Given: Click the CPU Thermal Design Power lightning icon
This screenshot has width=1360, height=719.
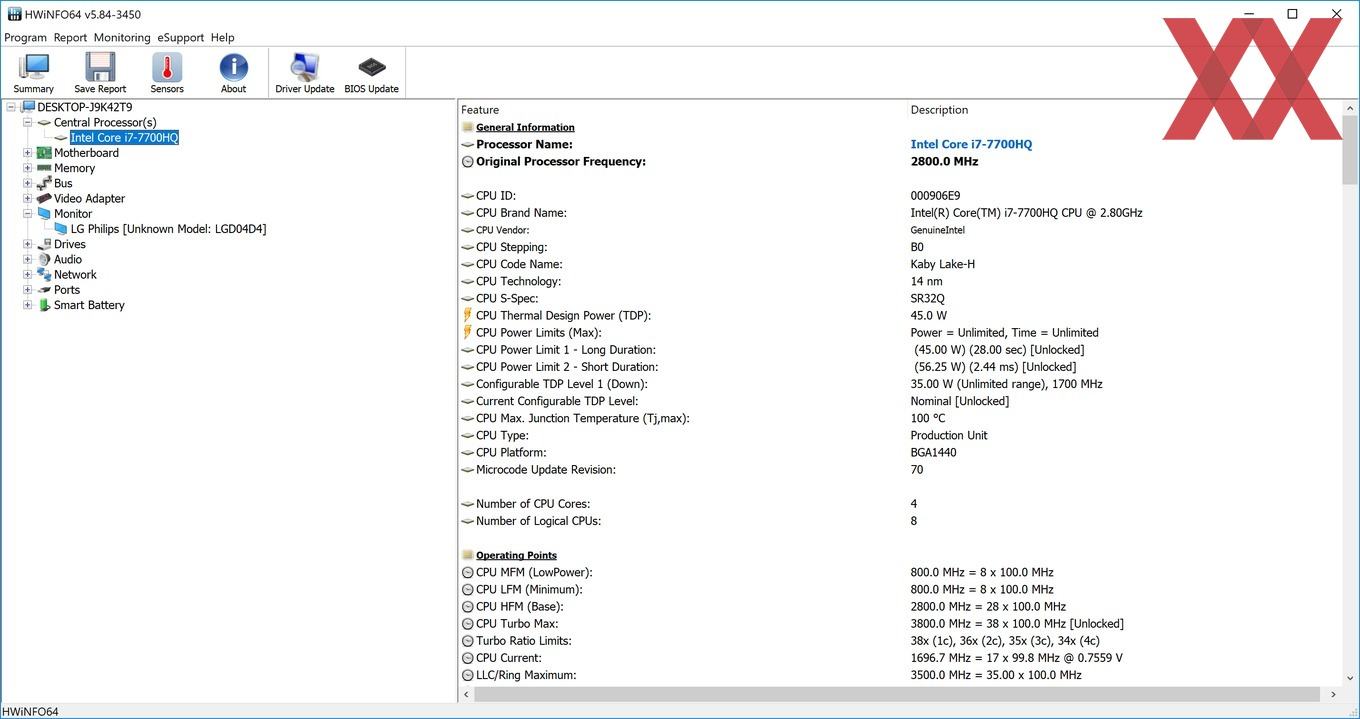Looking at the screenshot, I should click(x=467, y=315).
